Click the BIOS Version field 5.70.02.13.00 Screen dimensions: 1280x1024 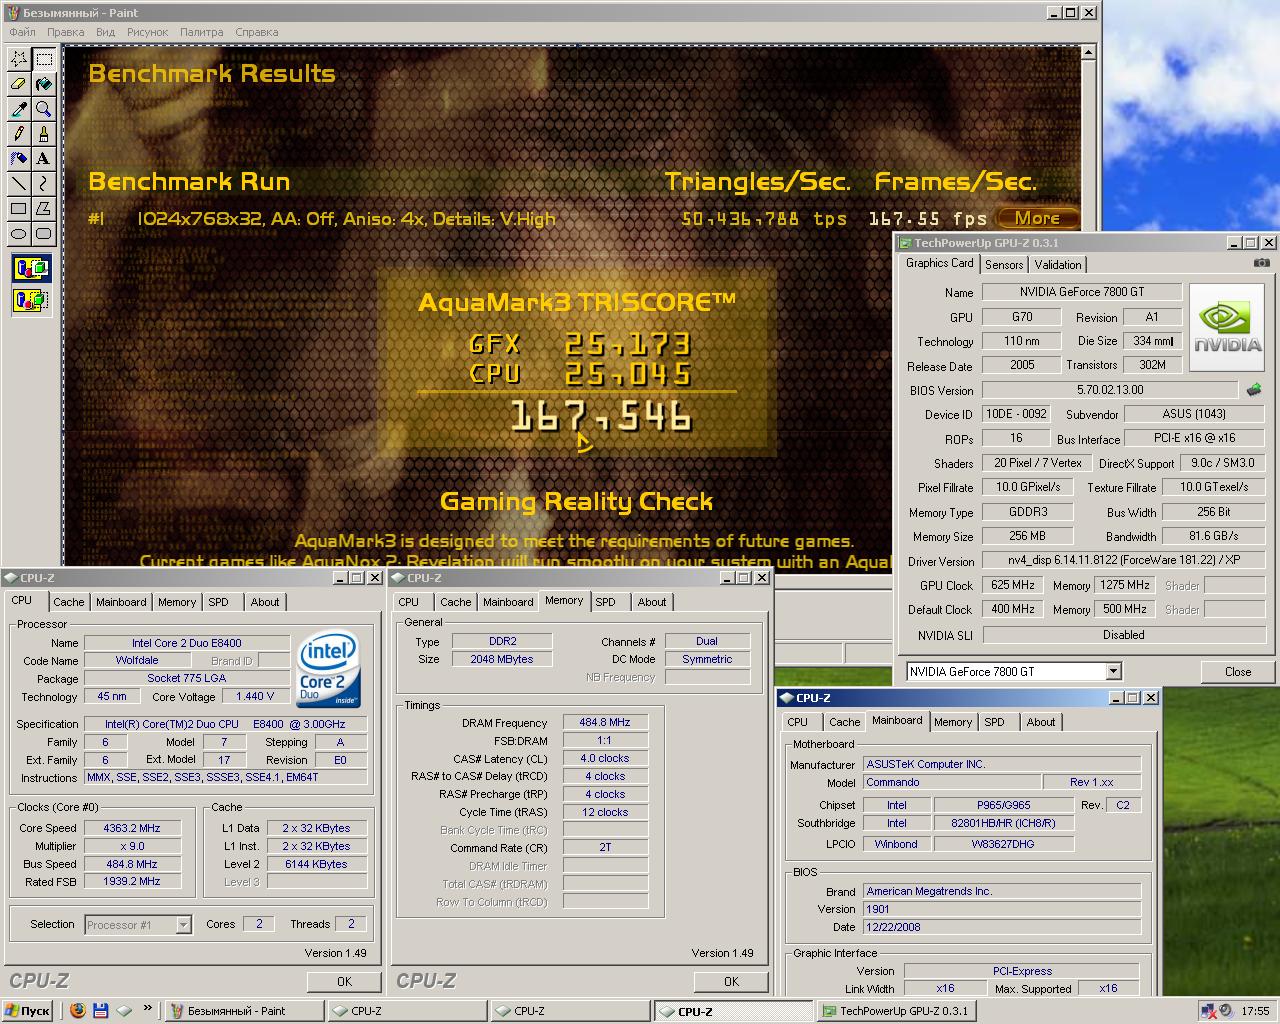point(1110,390)
